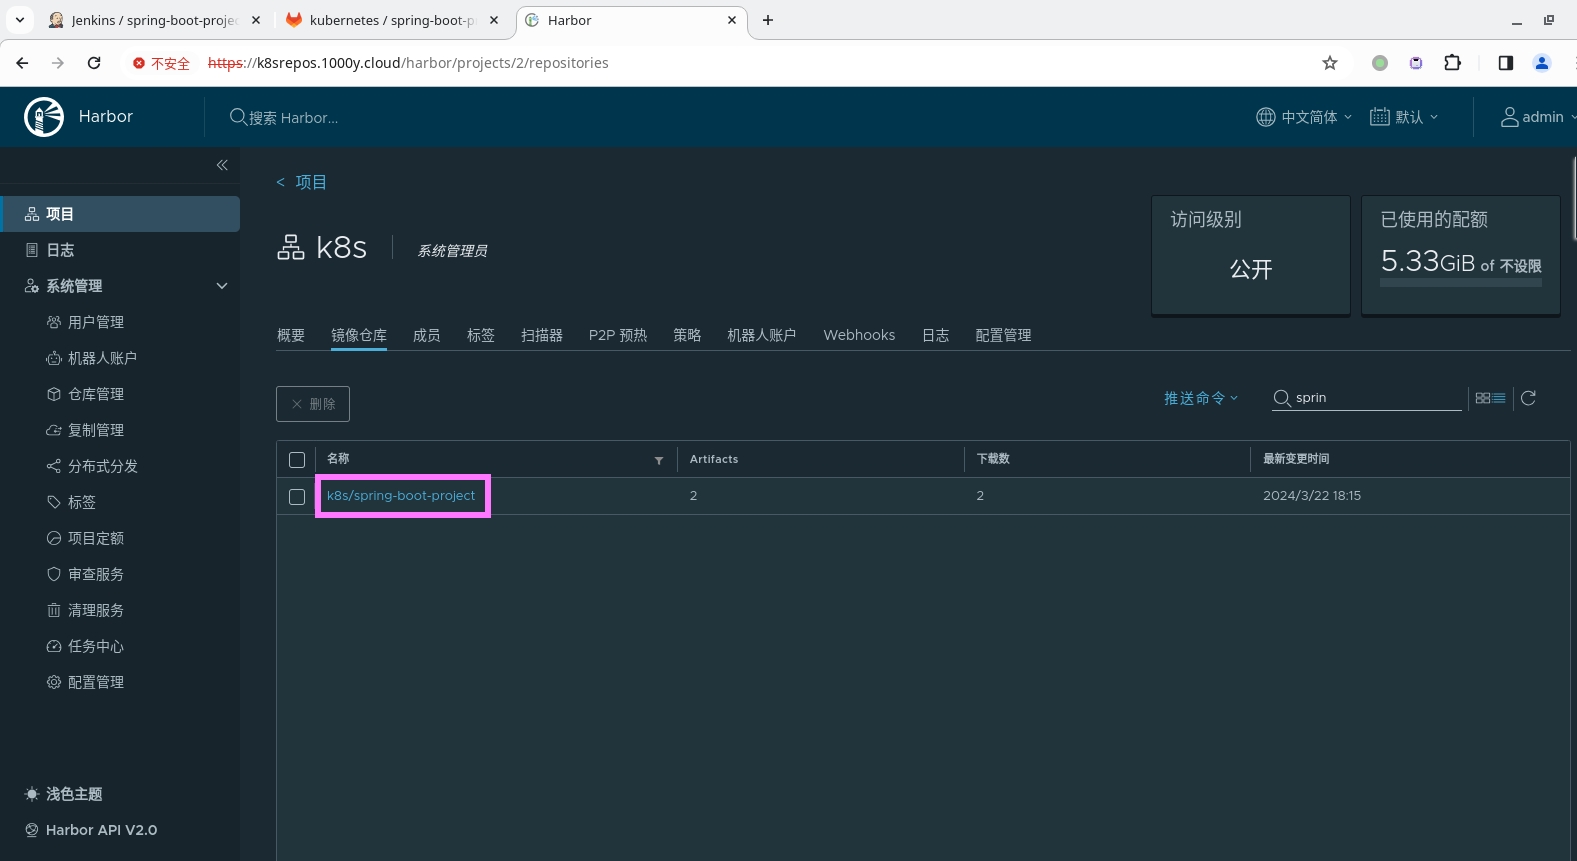The width and height of the screenshot is (1577, 861).
Task: Toggle card/list view icon
Action: pos(1490,398)
